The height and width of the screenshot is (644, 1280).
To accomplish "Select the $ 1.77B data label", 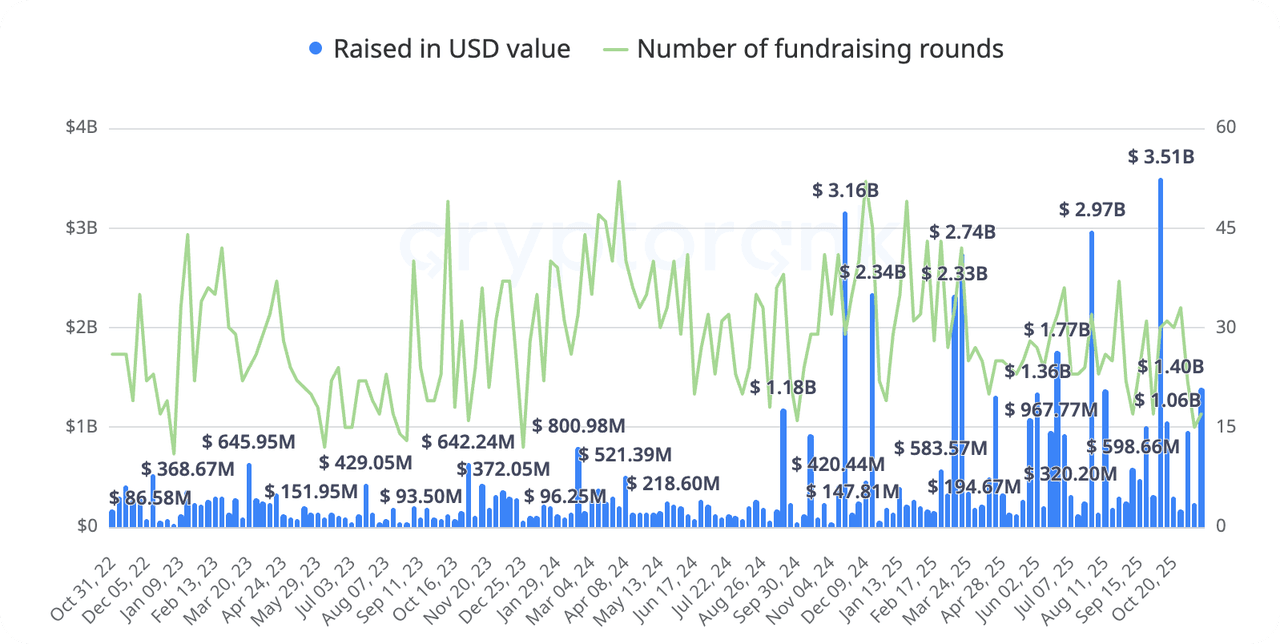I will click(1057, 330).
